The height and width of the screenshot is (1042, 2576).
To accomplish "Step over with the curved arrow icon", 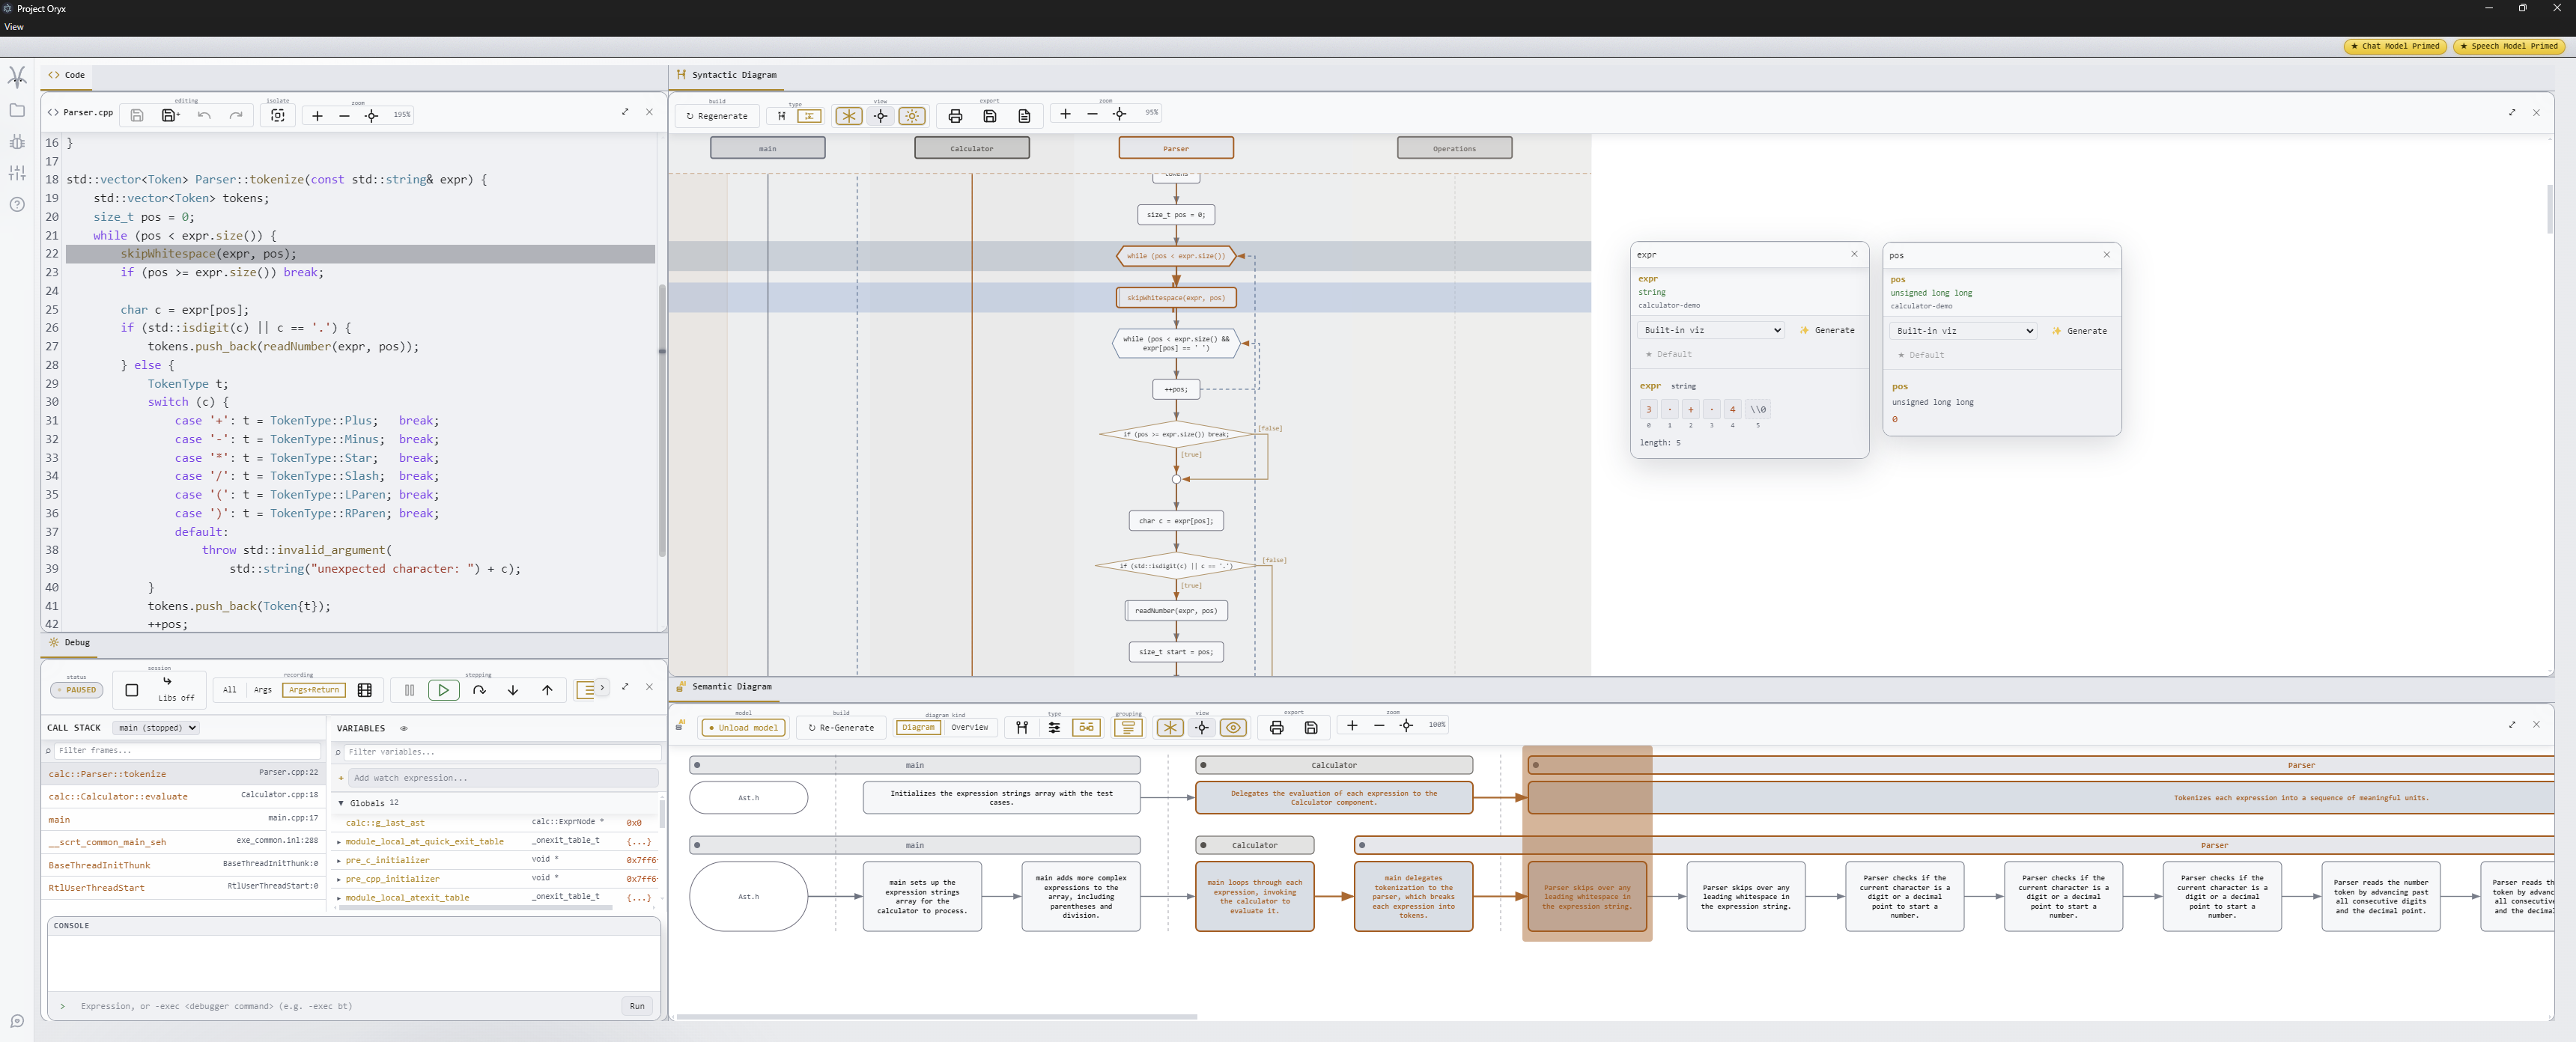I will (479, 690).
